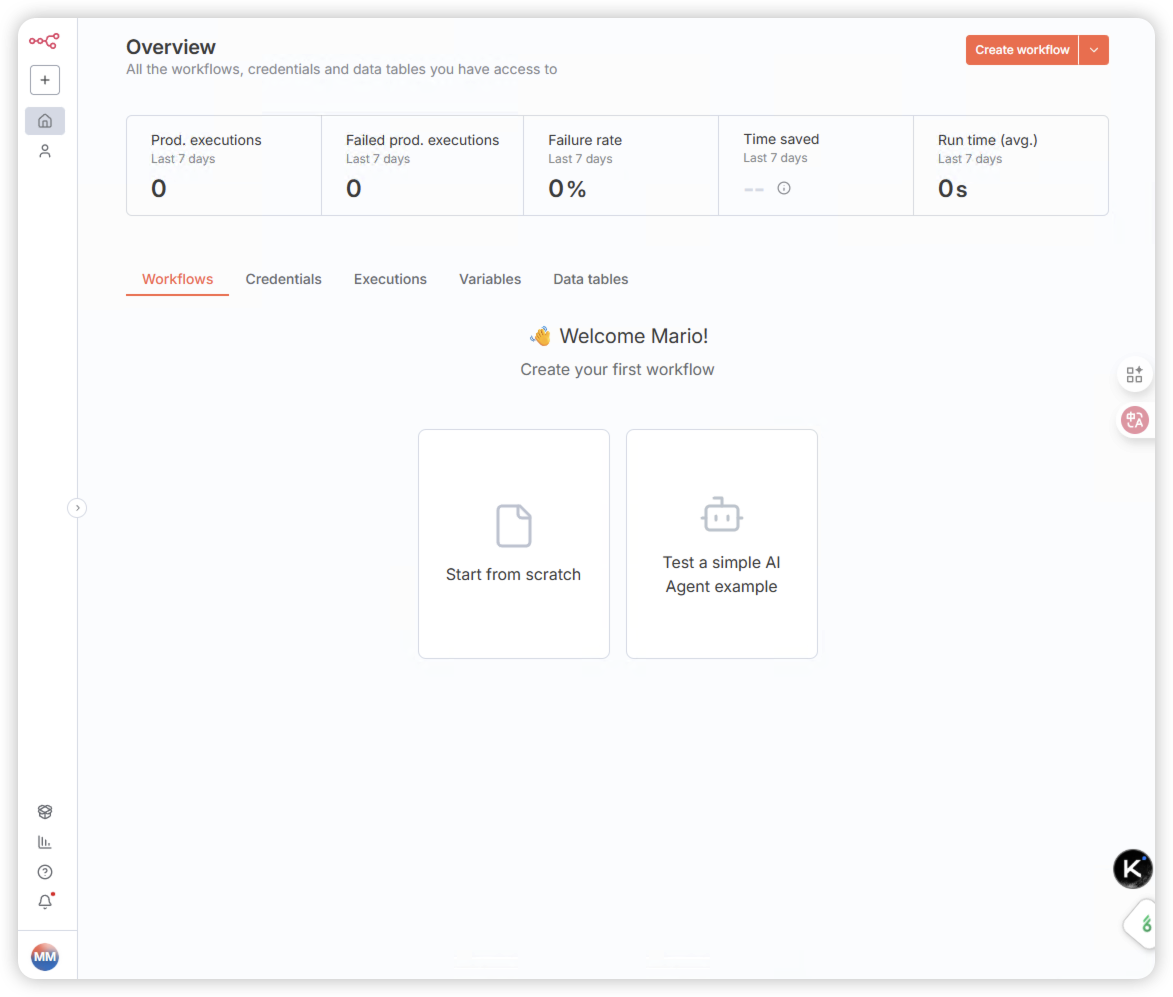Expand the sidebar with the chevron handle
This screenshot has width=1173, height=997.
tap(77, 508)
